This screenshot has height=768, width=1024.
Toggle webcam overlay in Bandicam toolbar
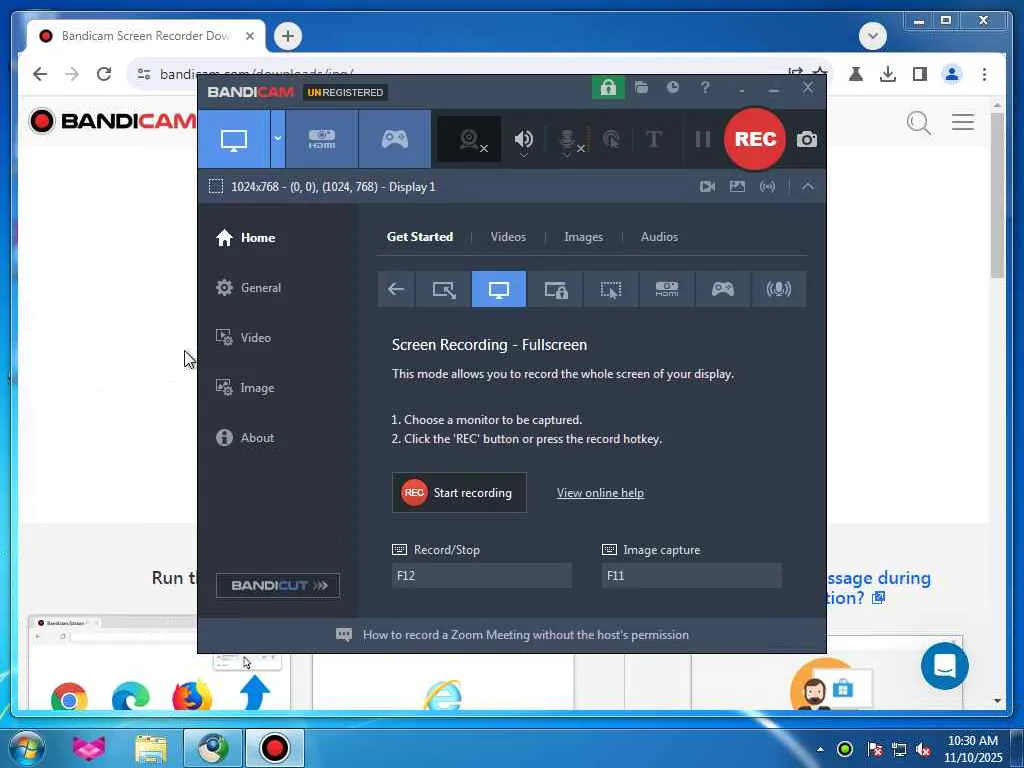[x=470, y=139]
